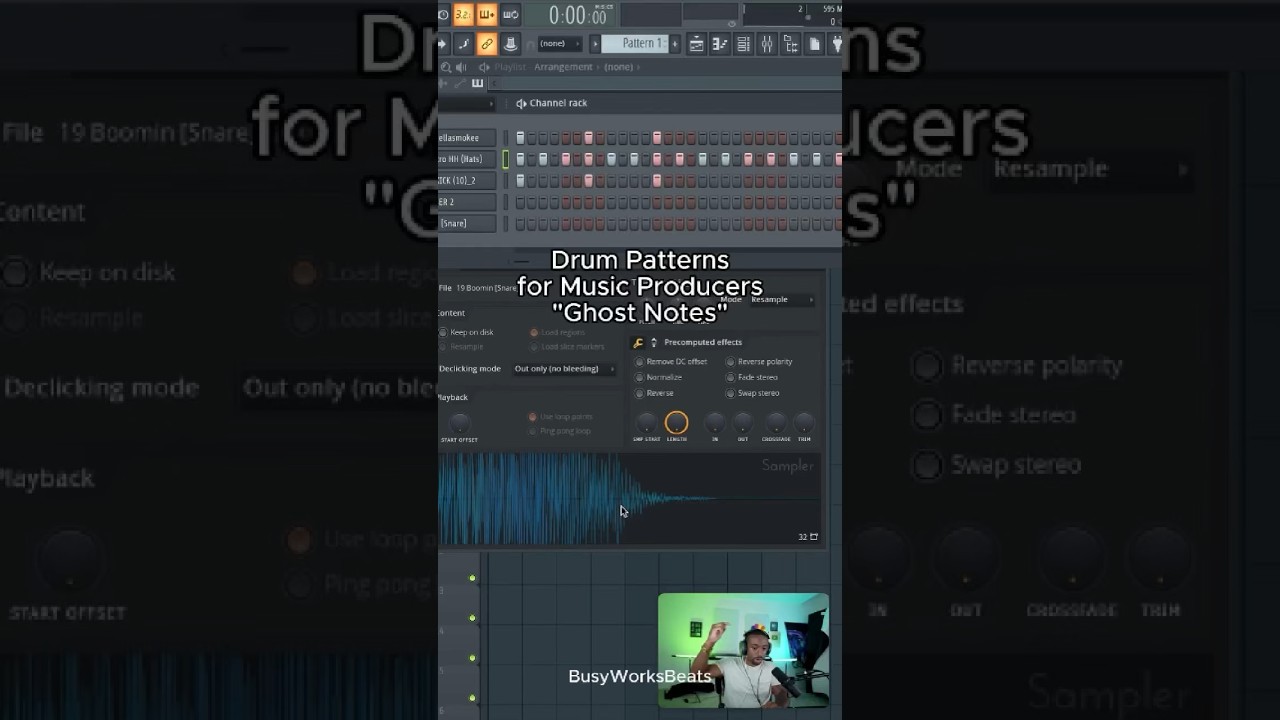Enable the Reverse option
Viewport: 1280px width, 720px height.
click(x=640, y=393)
